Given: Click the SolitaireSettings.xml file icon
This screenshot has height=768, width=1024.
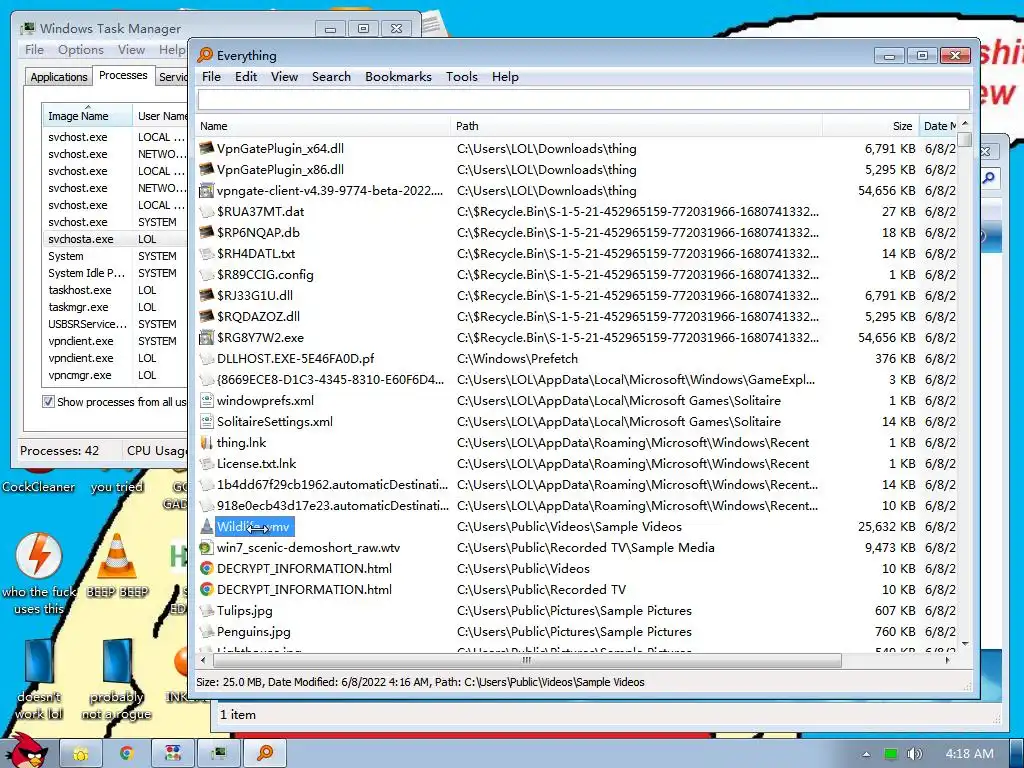Looking at the screenshot, I should point(206,421).
